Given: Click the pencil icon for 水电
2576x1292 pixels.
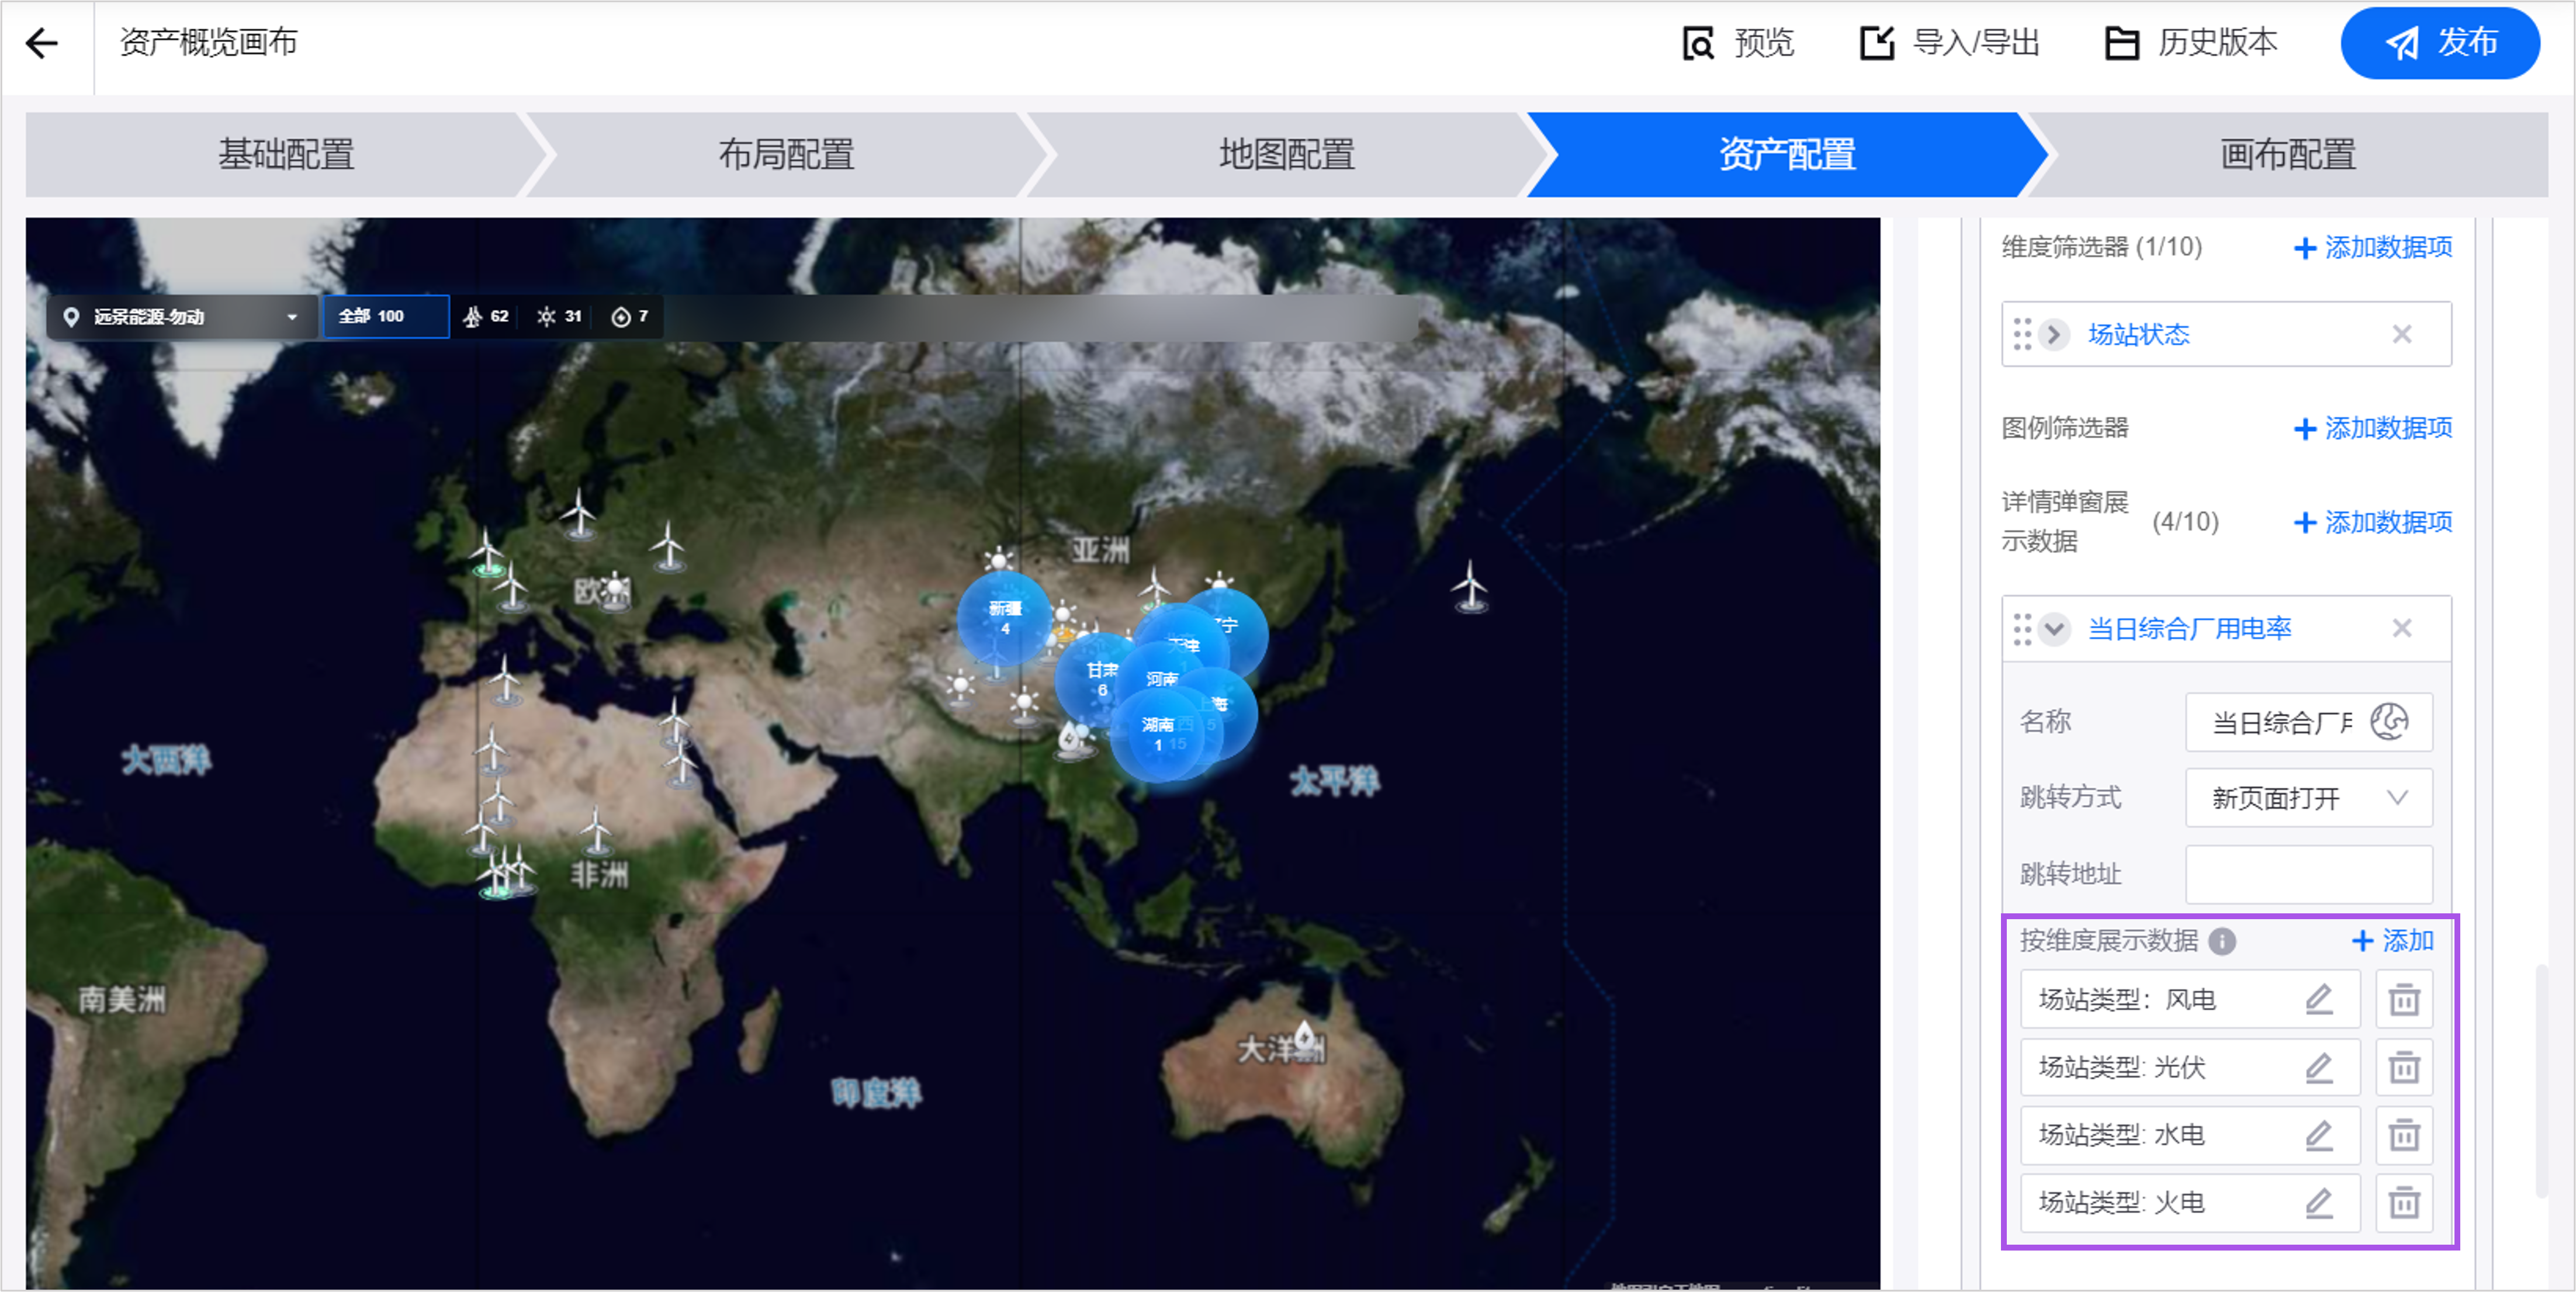Looking at the screenshot, I should pyautogui.click(x=2318, y=1135).
